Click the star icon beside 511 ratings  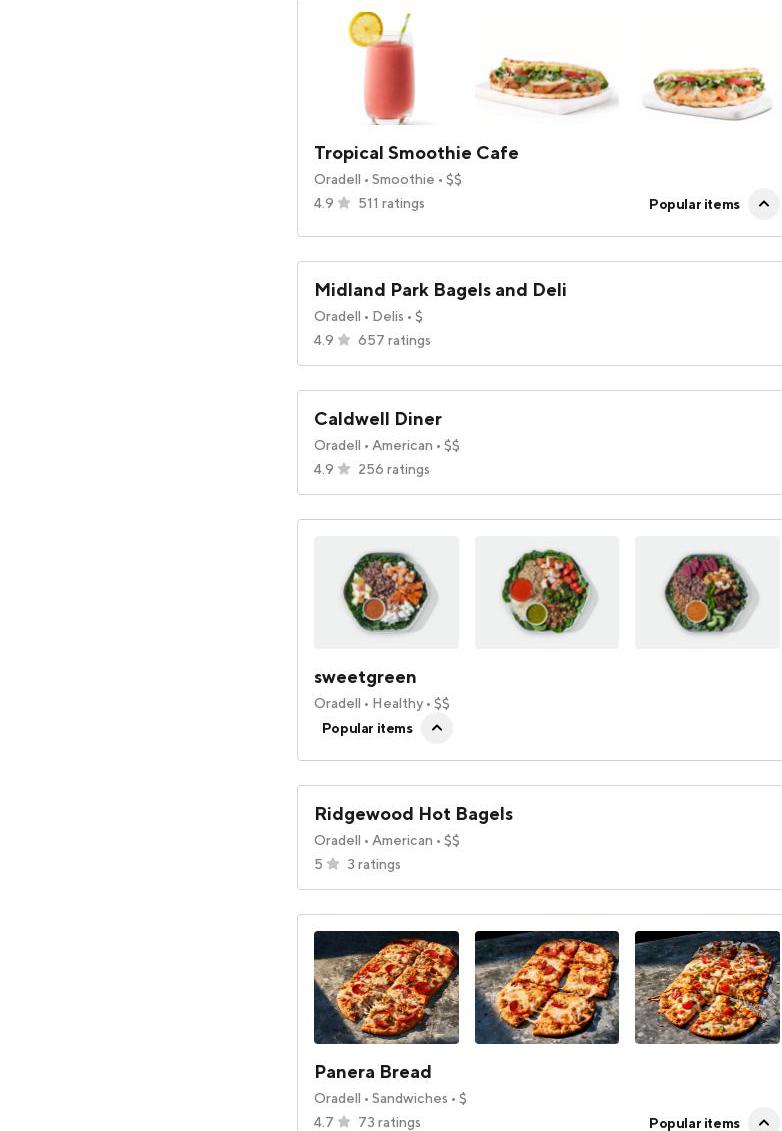(344, 203)
